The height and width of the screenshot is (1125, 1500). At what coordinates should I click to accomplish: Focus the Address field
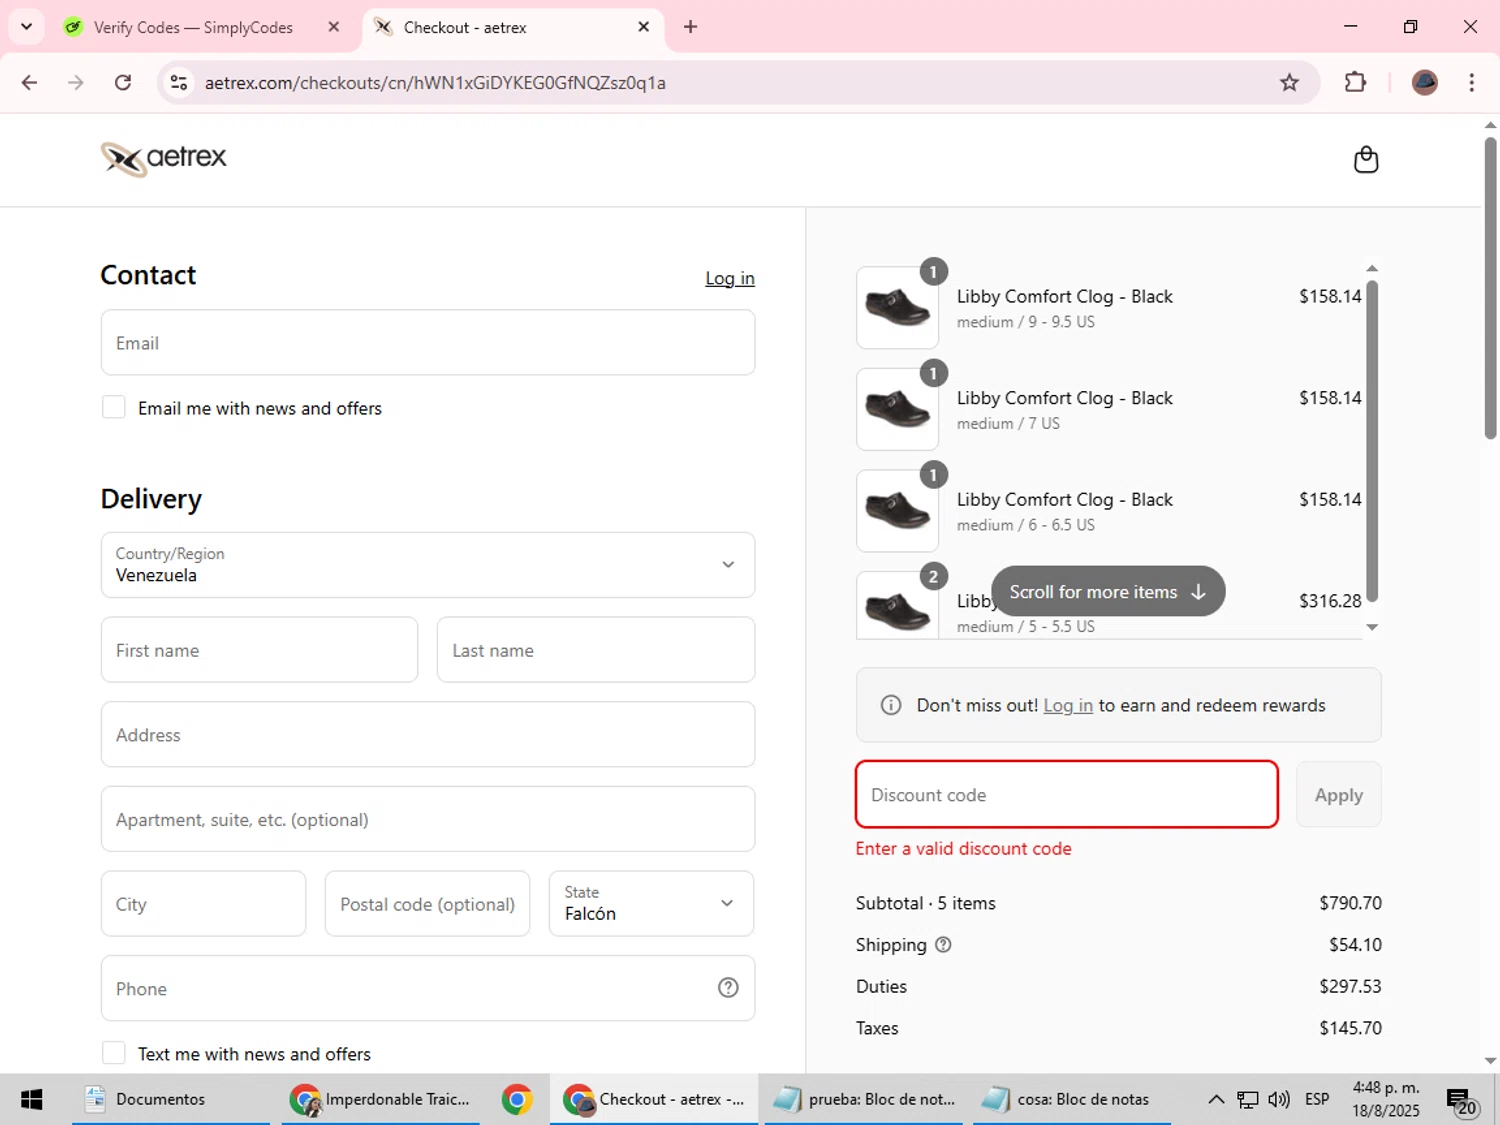tap(428, 735)
